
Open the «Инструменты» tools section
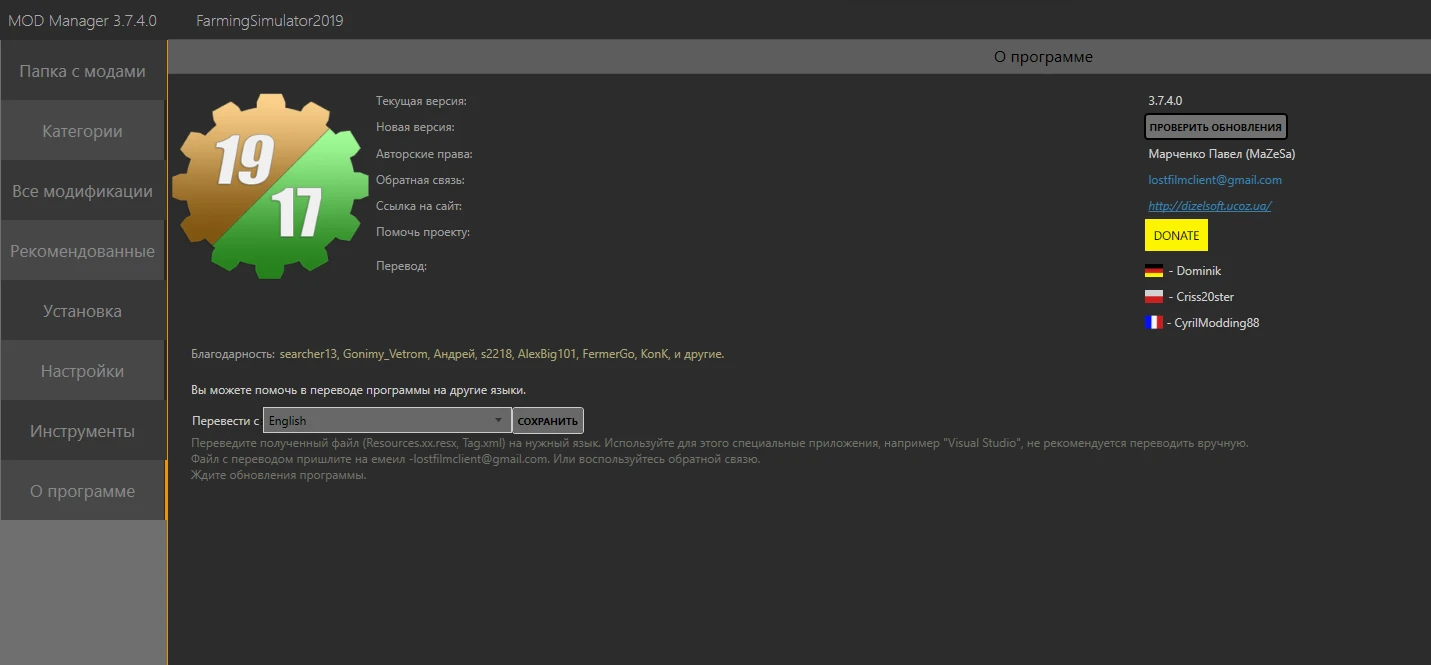tap(80, 430)
